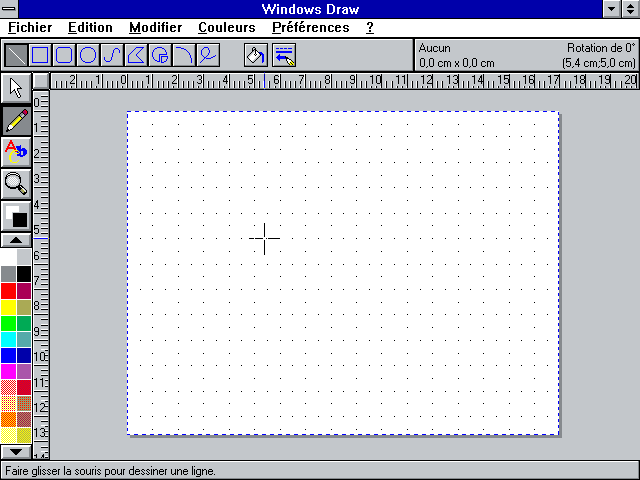The image size is (640, 480).
Task: Open the Fichier menu
Action: [30, 28]
